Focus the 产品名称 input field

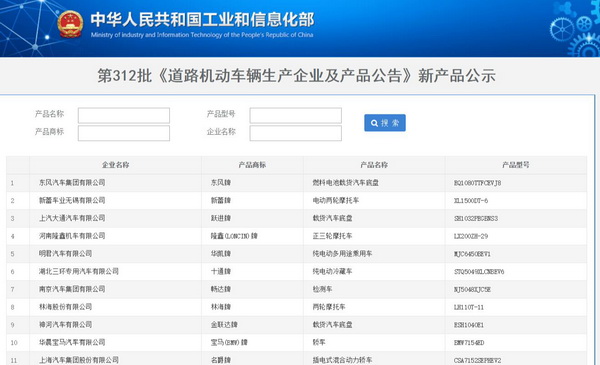(124, 115)
